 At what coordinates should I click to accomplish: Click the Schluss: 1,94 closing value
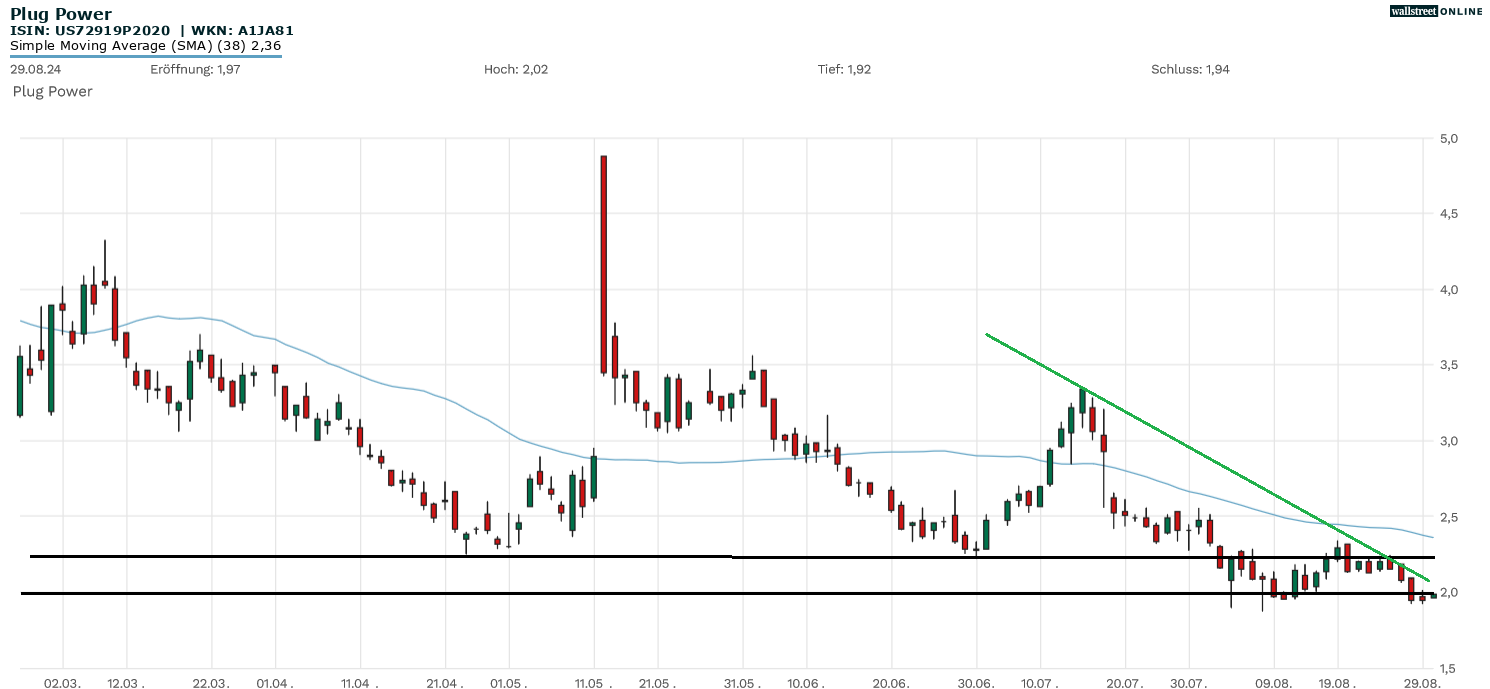[x=1190, y=69]
